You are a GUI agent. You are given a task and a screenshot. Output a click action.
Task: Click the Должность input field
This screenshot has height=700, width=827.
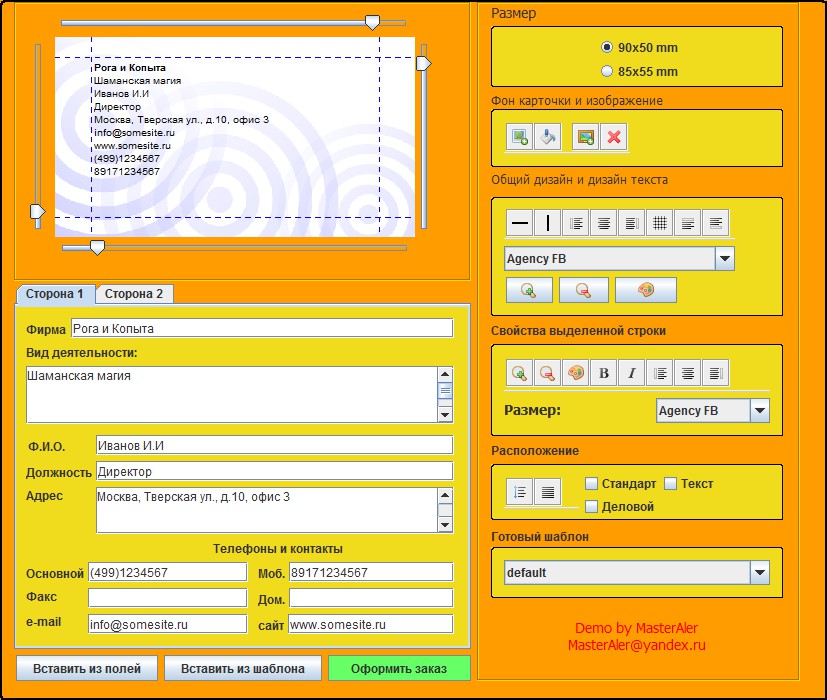[274, 471]
